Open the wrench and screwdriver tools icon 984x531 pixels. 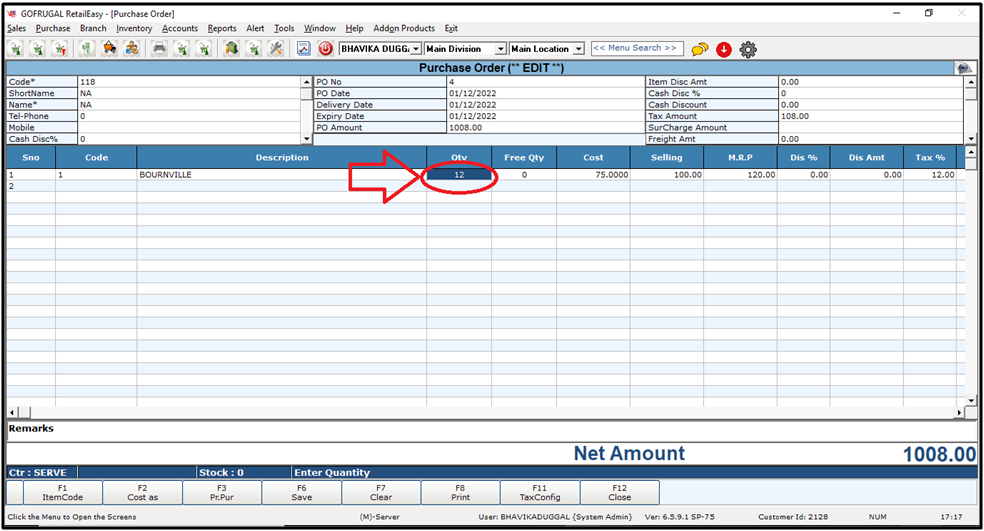[275, 48]
